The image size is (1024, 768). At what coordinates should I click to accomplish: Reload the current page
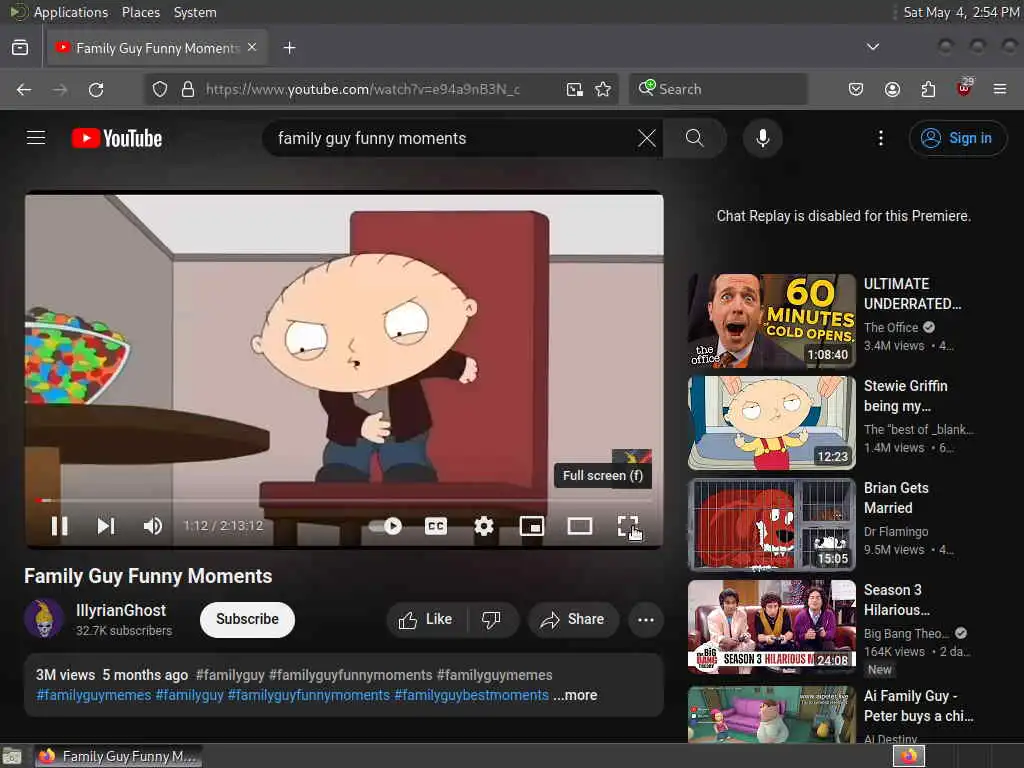tap(96, 89)
